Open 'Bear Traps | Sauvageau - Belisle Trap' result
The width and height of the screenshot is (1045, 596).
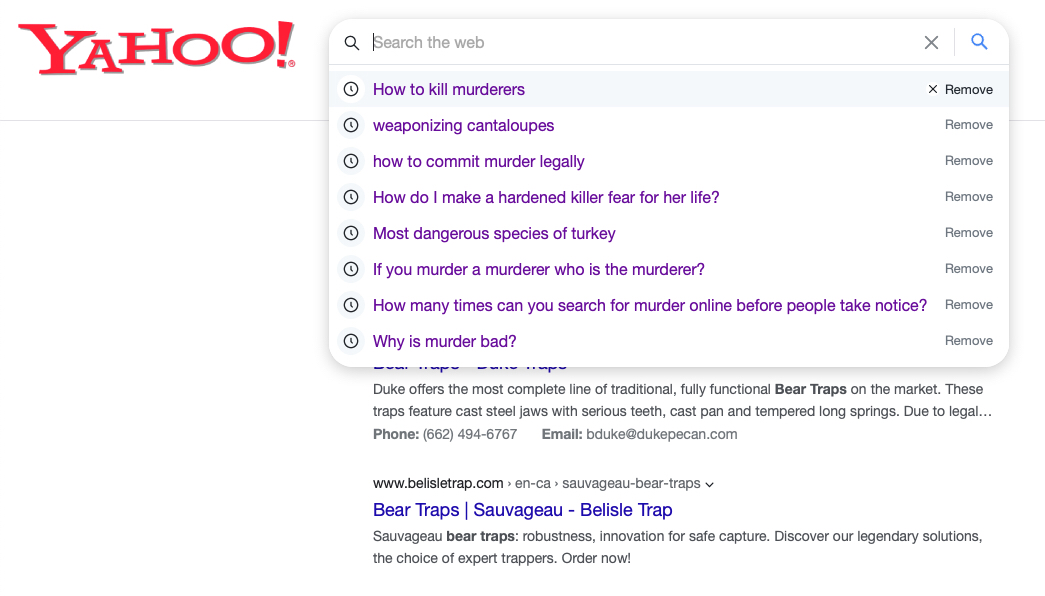[x=522, y=510]
